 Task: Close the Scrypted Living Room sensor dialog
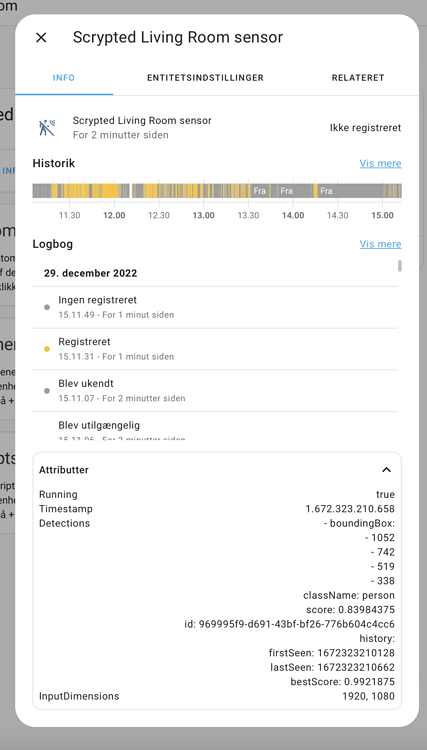(41, 37)
